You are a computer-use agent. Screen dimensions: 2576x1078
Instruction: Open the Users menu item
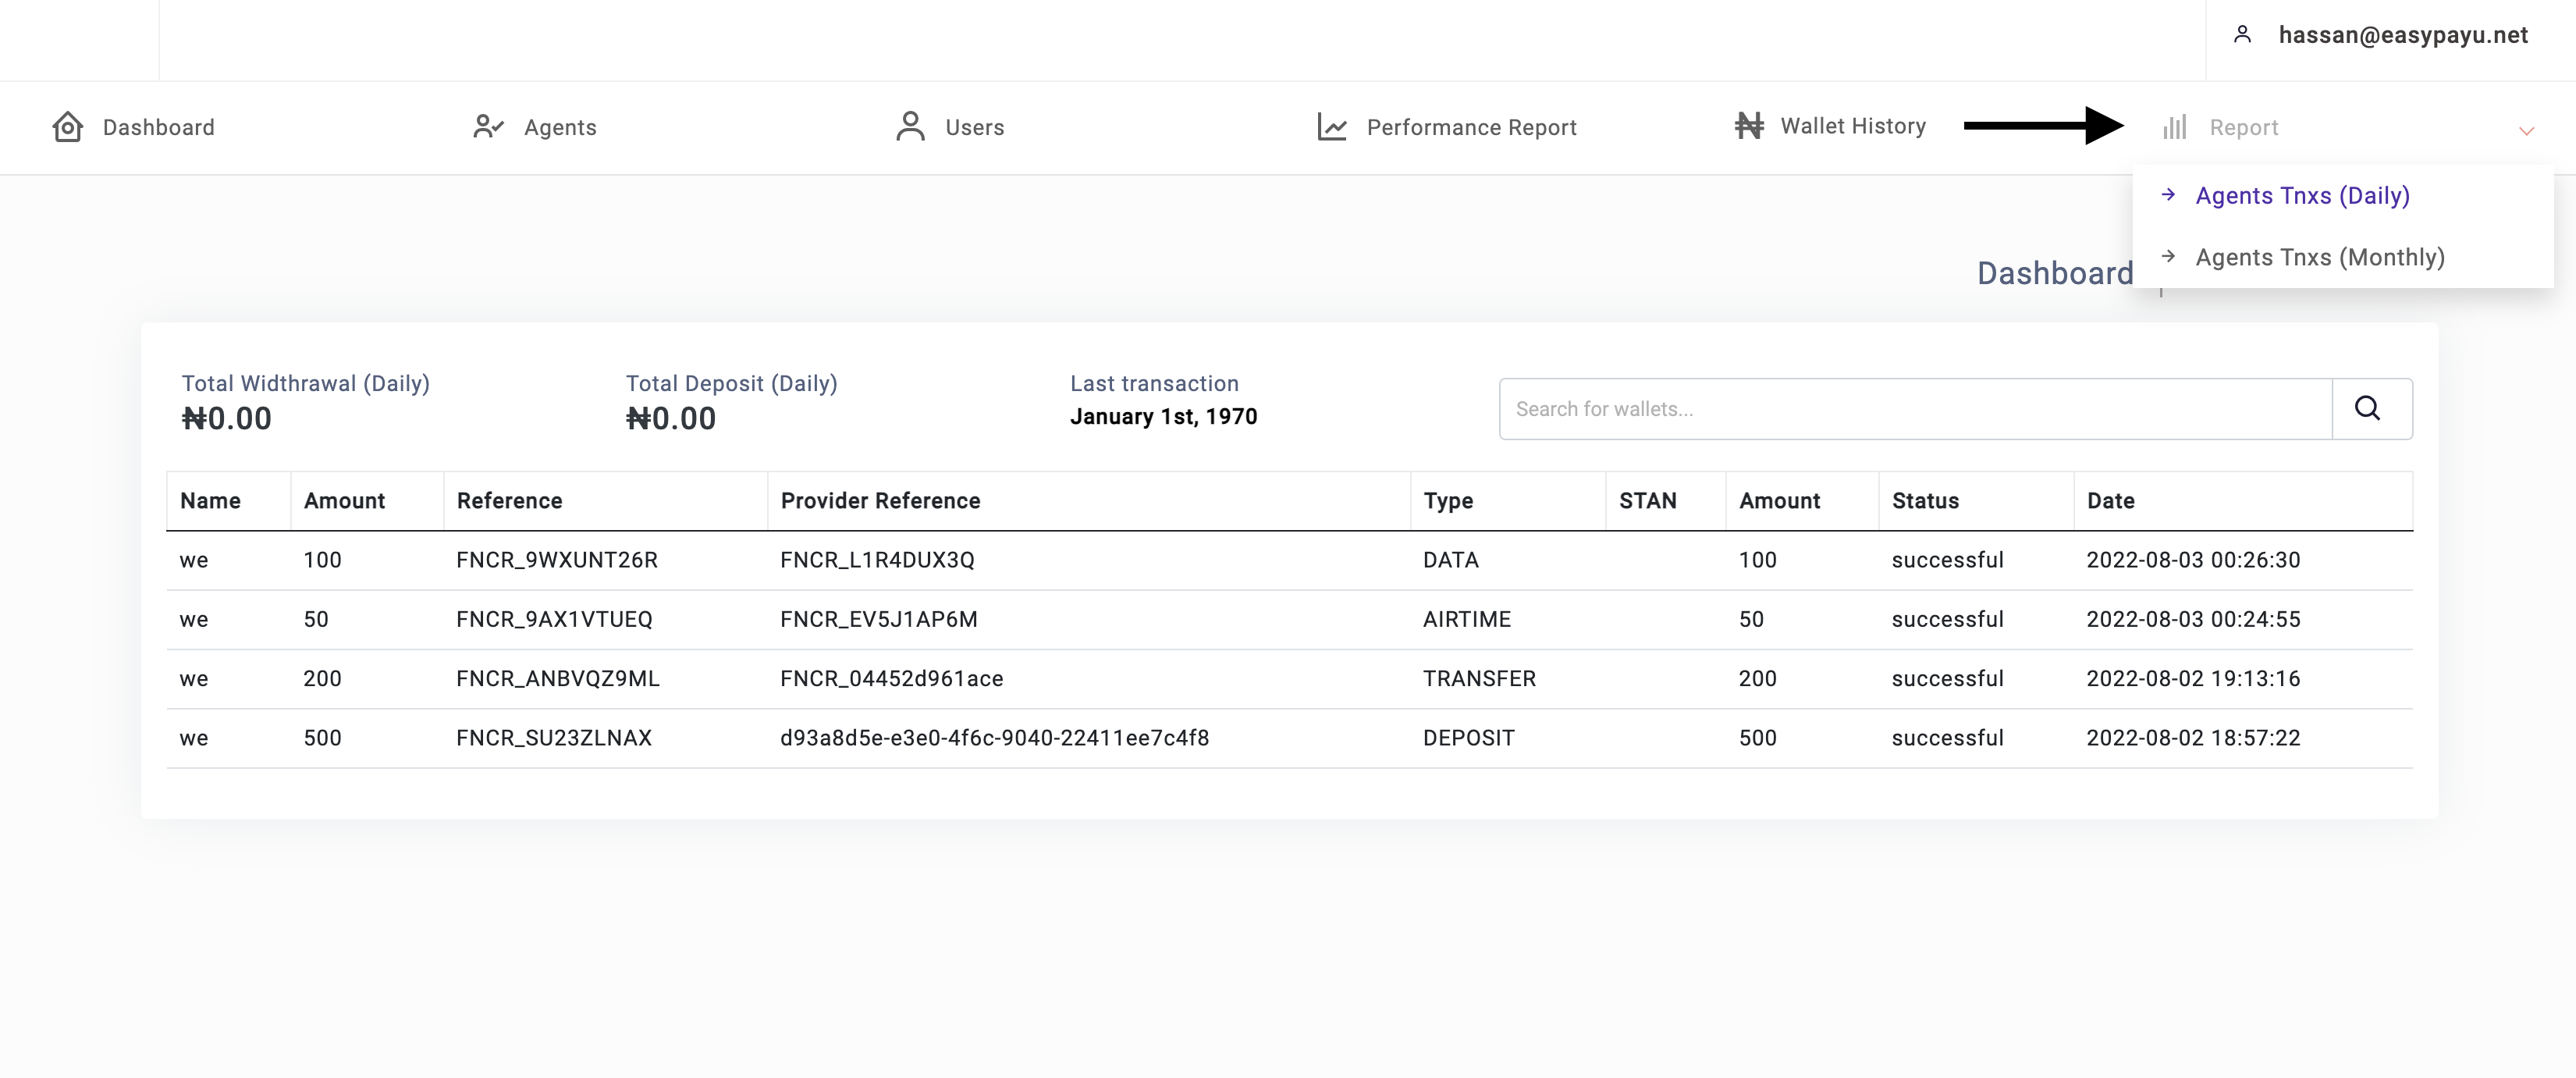click(x=974, y=127)
